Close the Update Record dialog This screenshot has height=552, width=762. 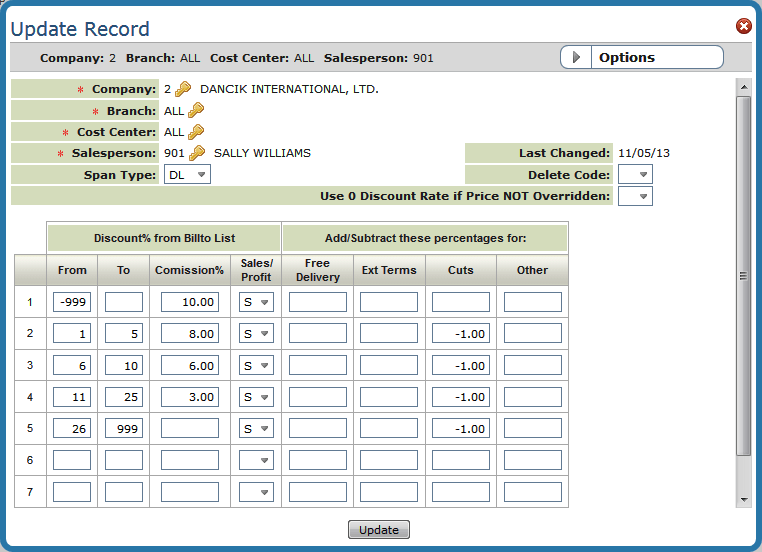[x=744, y=26]
